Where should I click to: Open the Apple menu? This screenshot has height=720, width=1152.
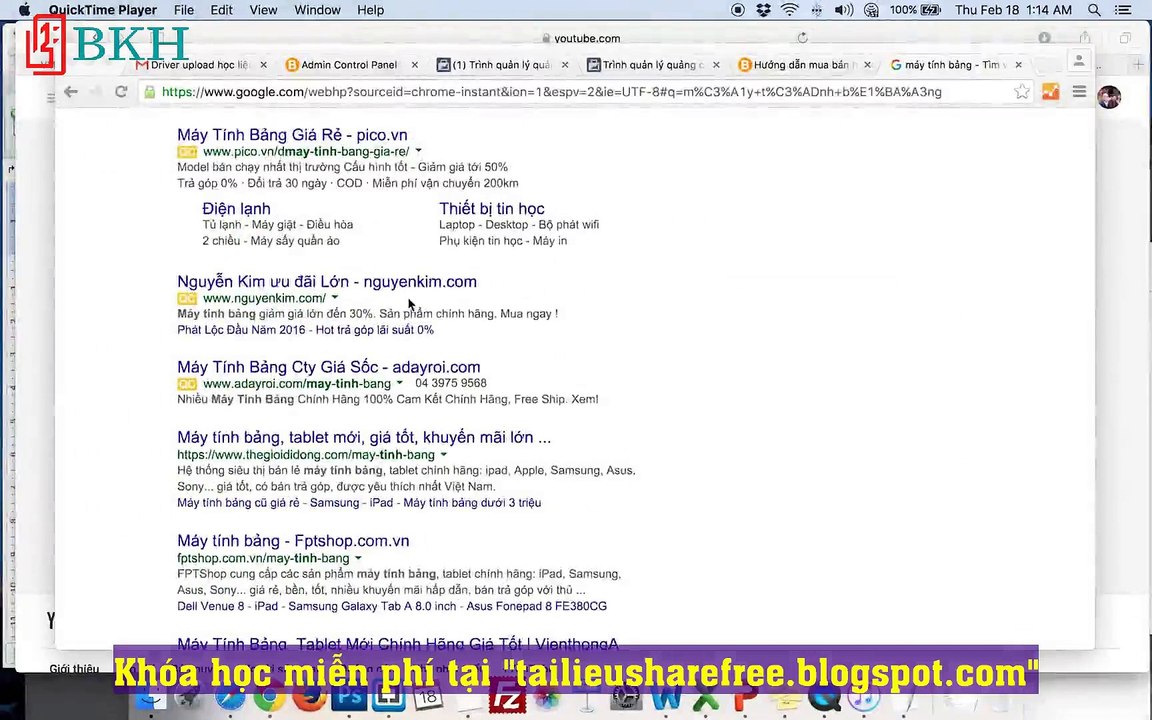tap(24, 10)
